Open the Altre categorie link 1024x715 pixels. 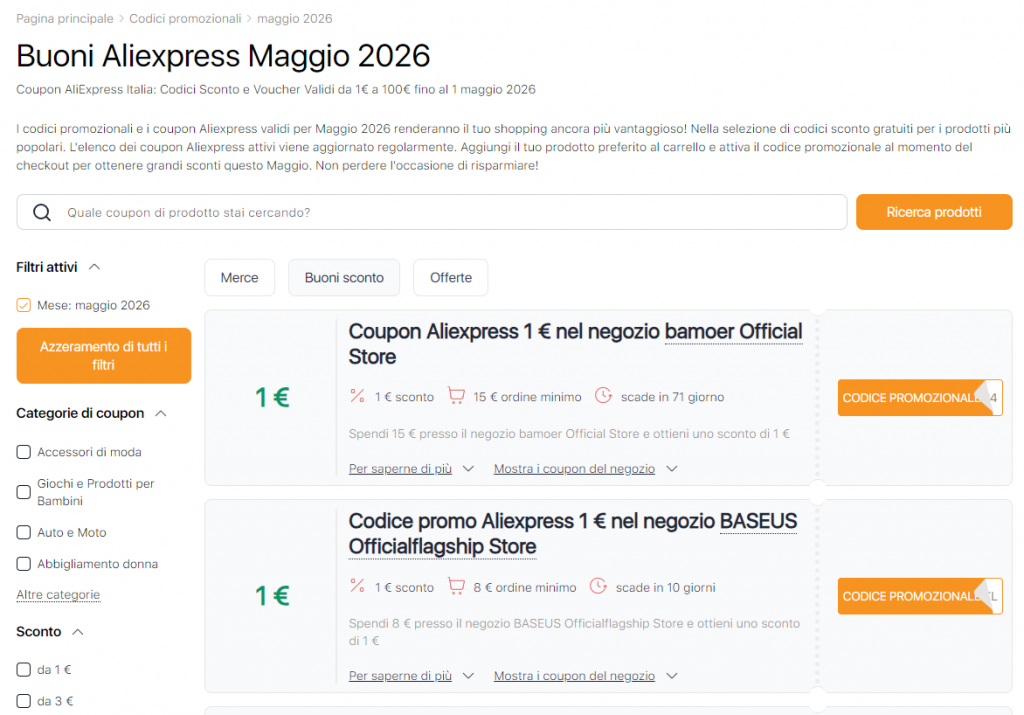click(x=58, y=594)
